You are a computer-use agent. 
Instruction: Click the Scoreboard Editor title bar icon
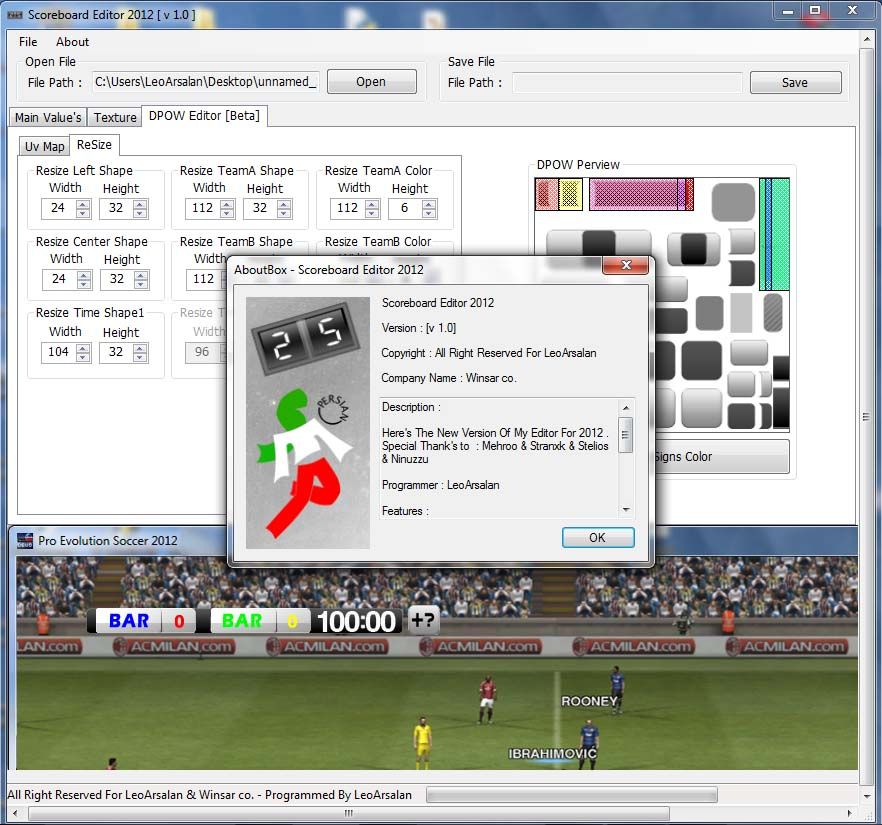pyautogui.click(x=13, y=14)
